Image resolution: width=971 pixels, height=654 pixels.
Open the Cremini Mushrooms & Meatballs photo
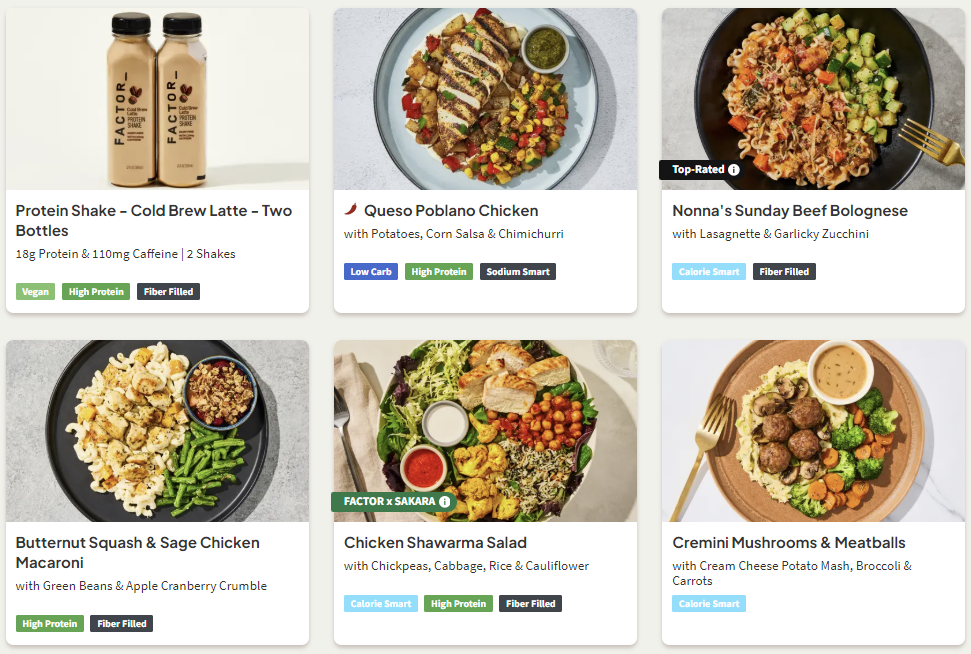pos(813,430)
